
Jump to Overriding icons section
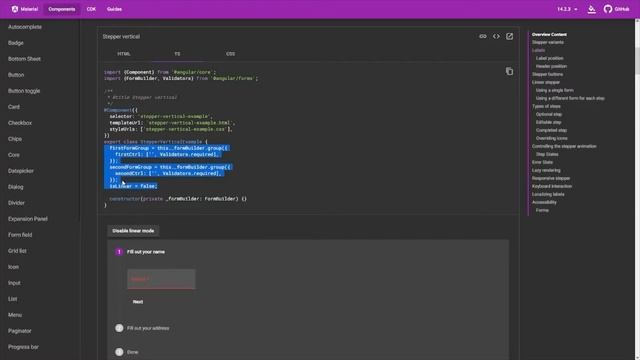pos(551,138)
